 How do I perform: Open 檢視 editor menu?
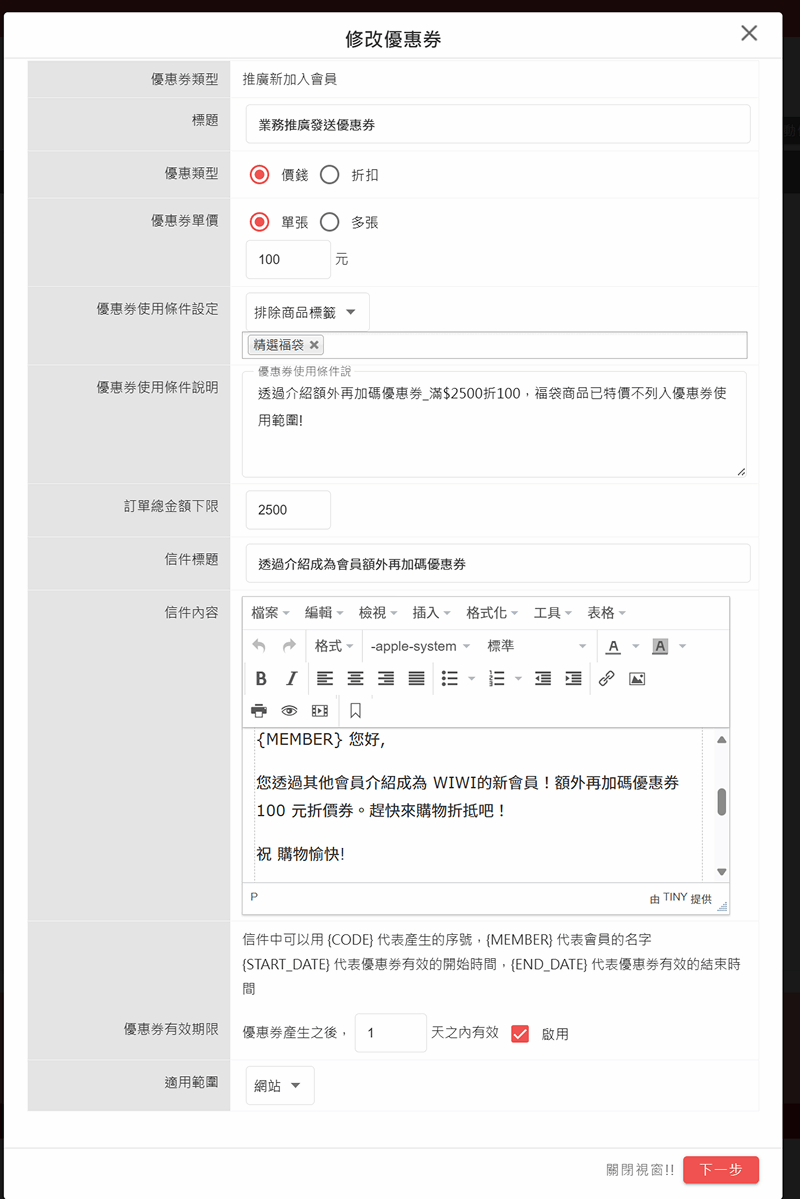tap(379, 613)
